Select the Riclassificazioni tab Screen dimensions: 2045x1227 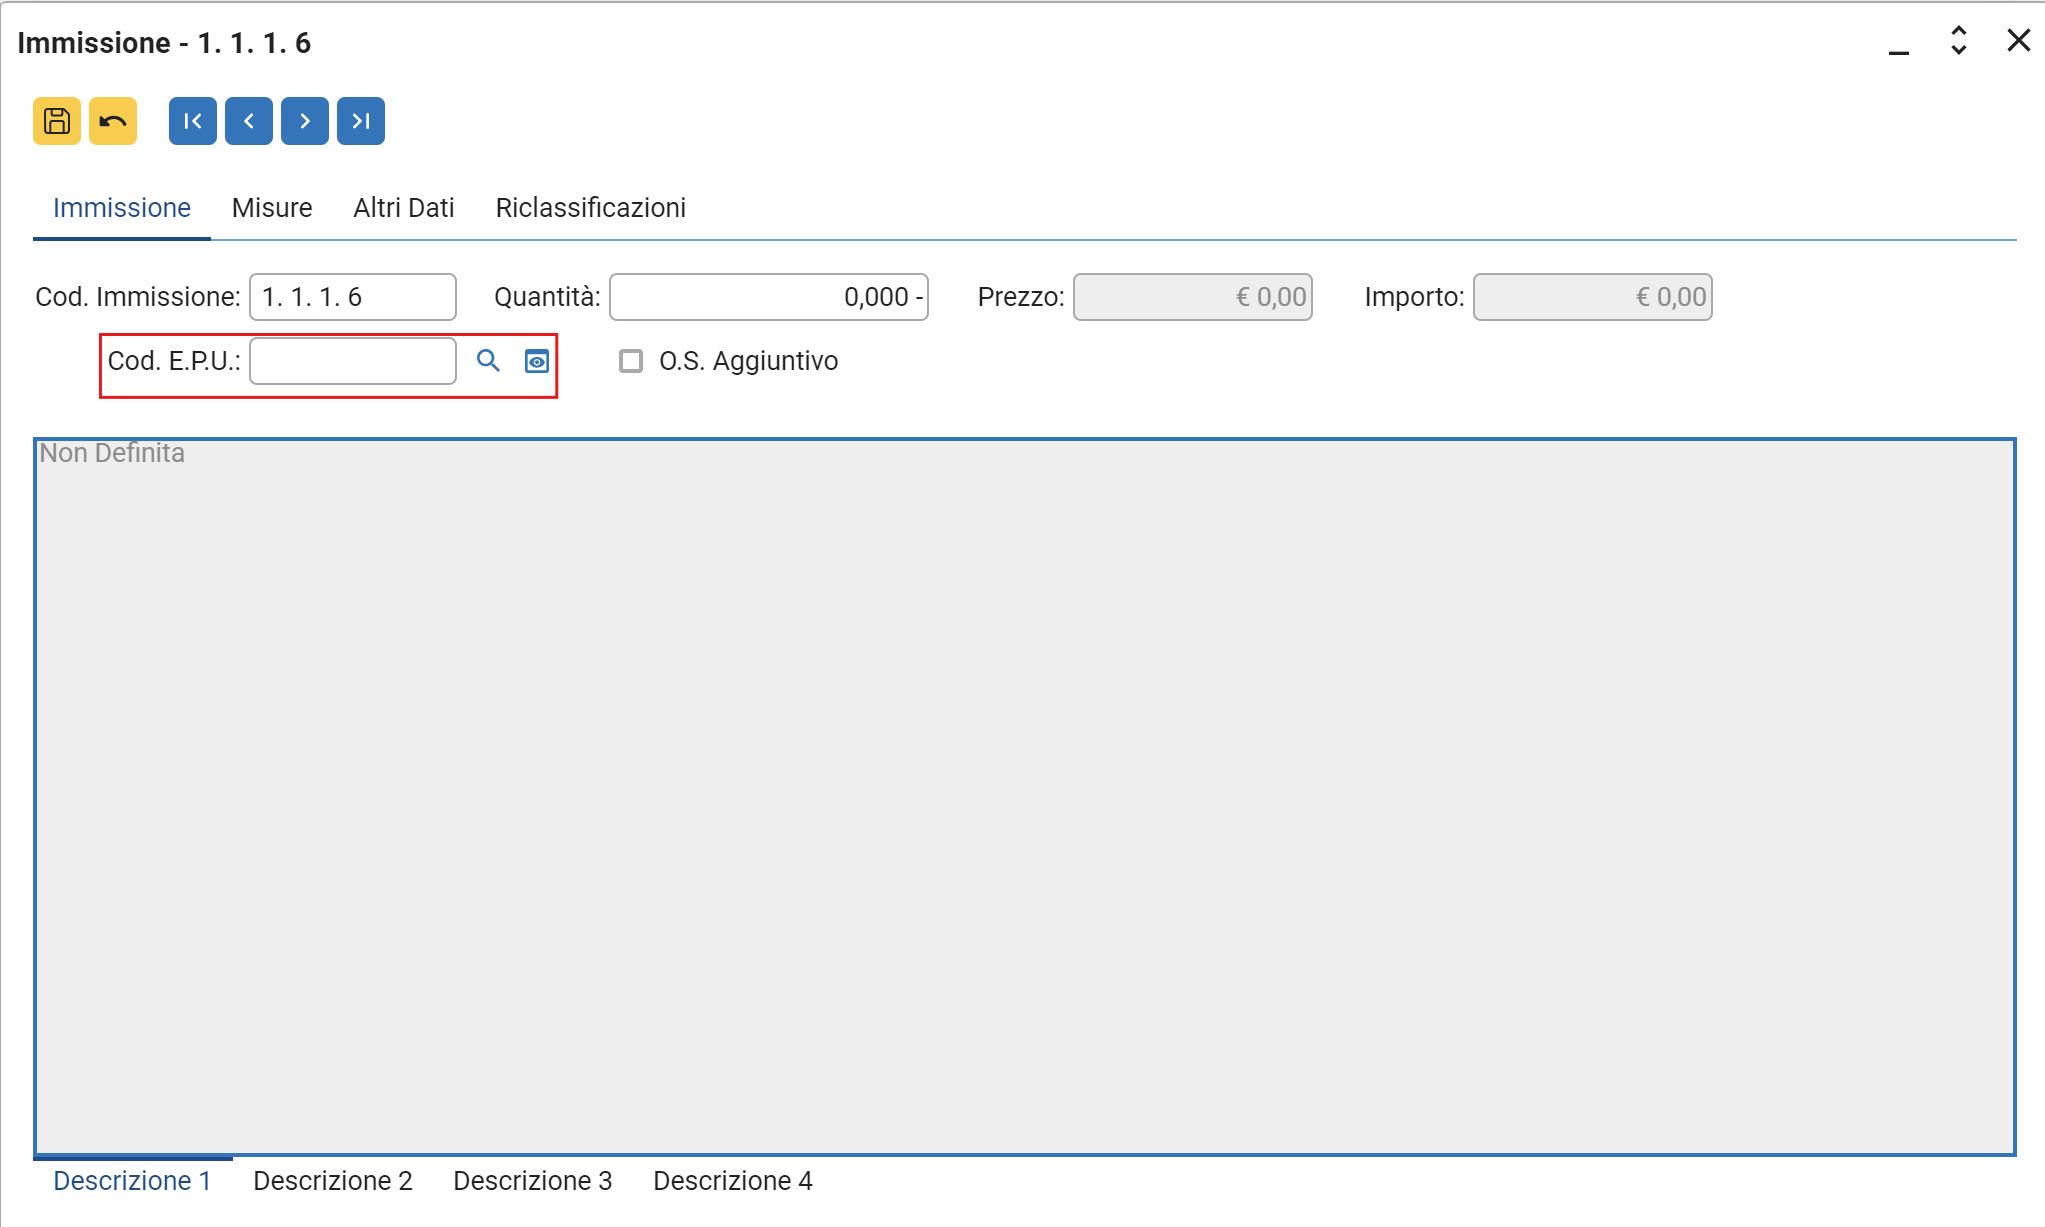pos(590,208)
